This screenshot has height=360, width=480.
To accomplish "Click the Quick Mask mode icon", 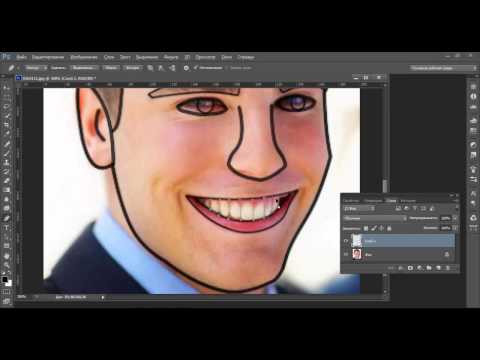I will point(6,292).
